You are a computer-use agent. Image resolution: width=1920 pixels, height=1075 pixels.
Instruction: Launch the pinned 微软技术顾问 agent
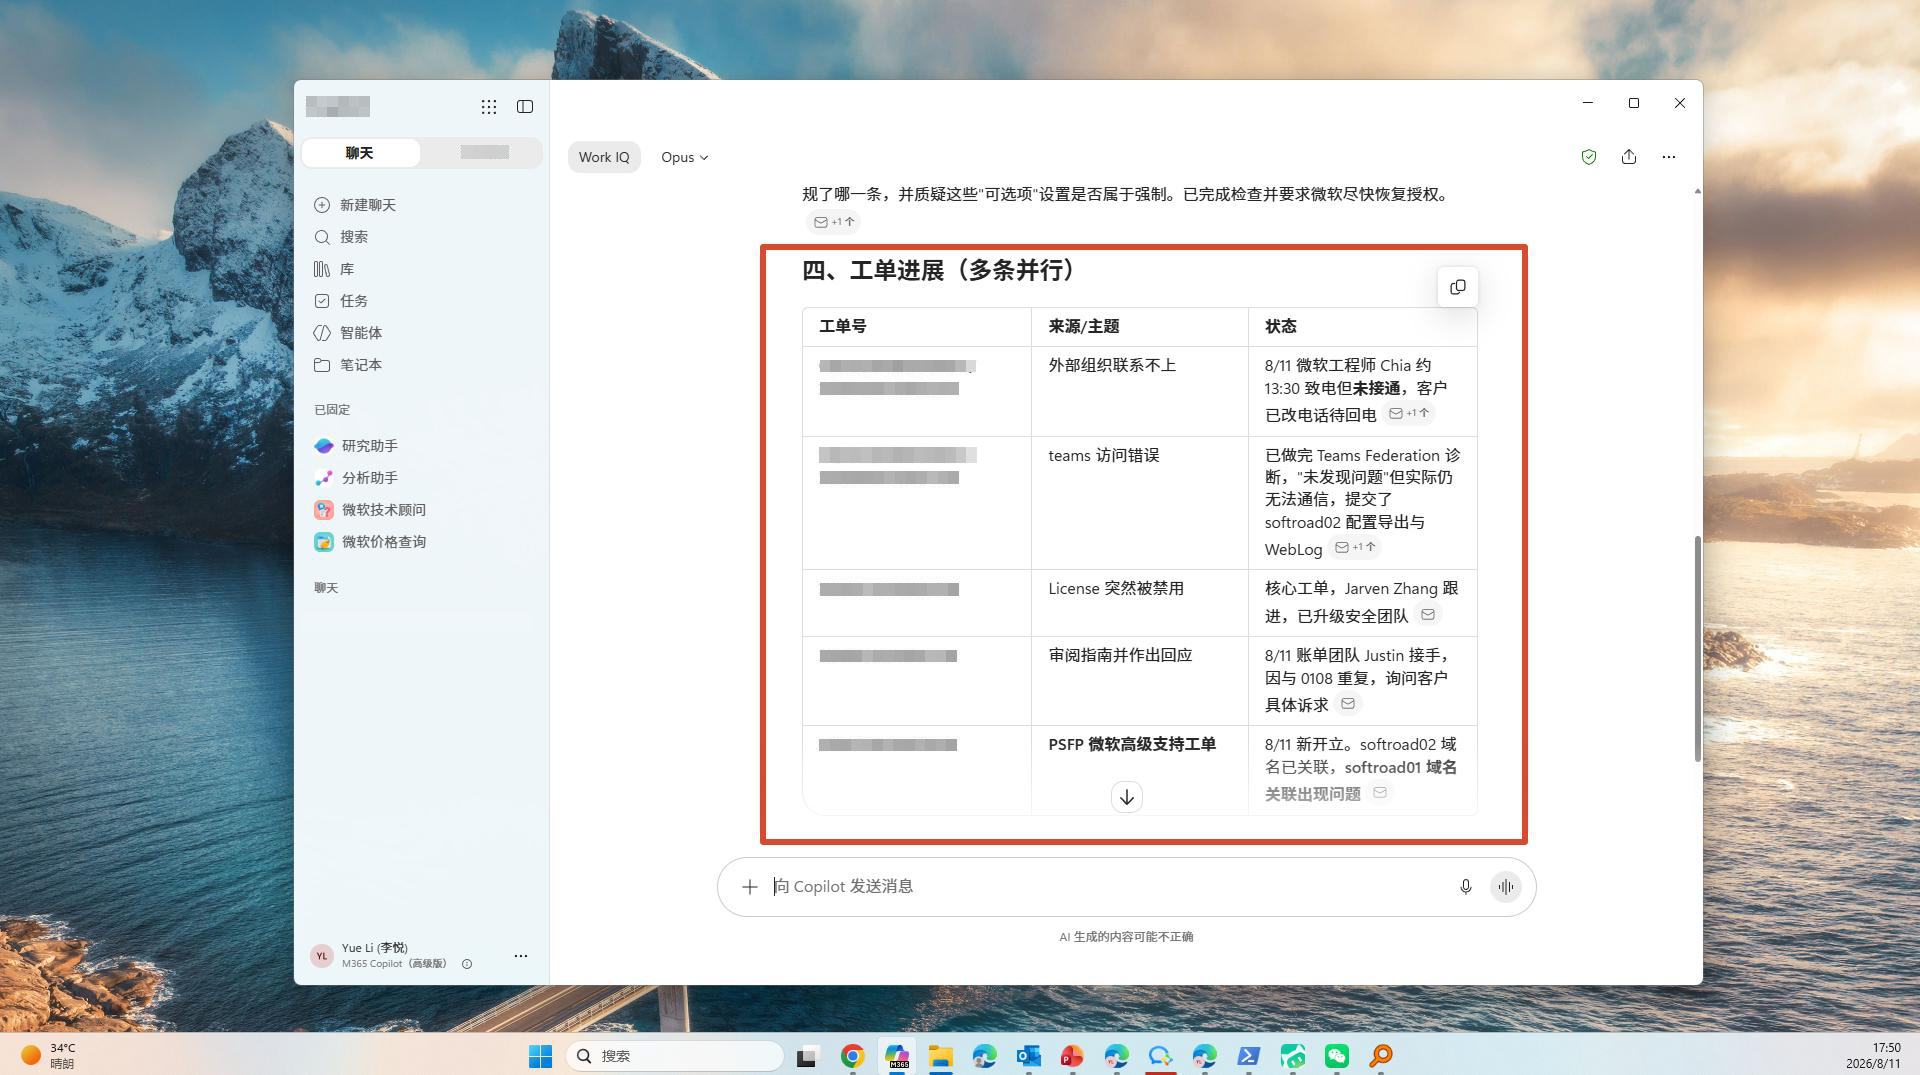coord(370,510)
